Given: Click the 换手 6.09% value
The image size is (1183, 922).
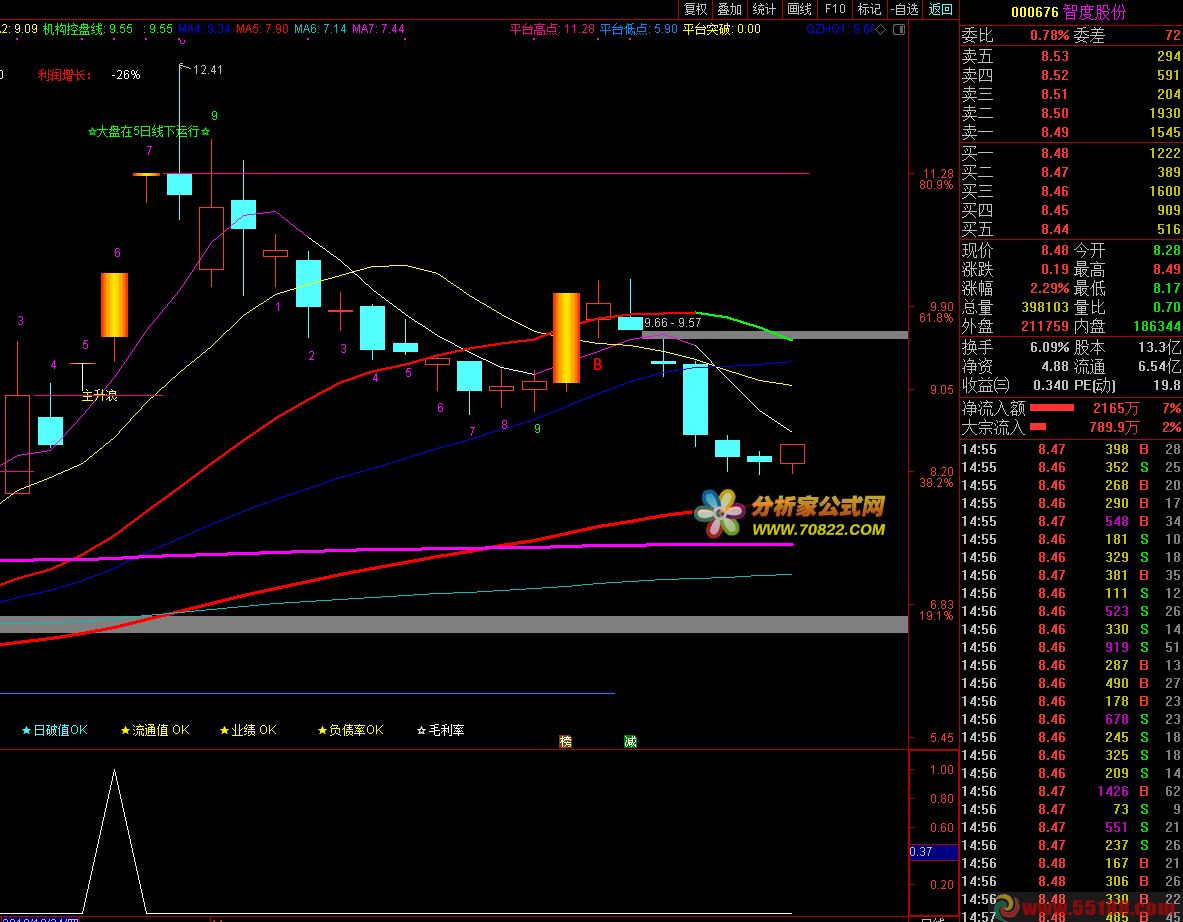Looking at the screenshot, I should [x=1049, y=348].
